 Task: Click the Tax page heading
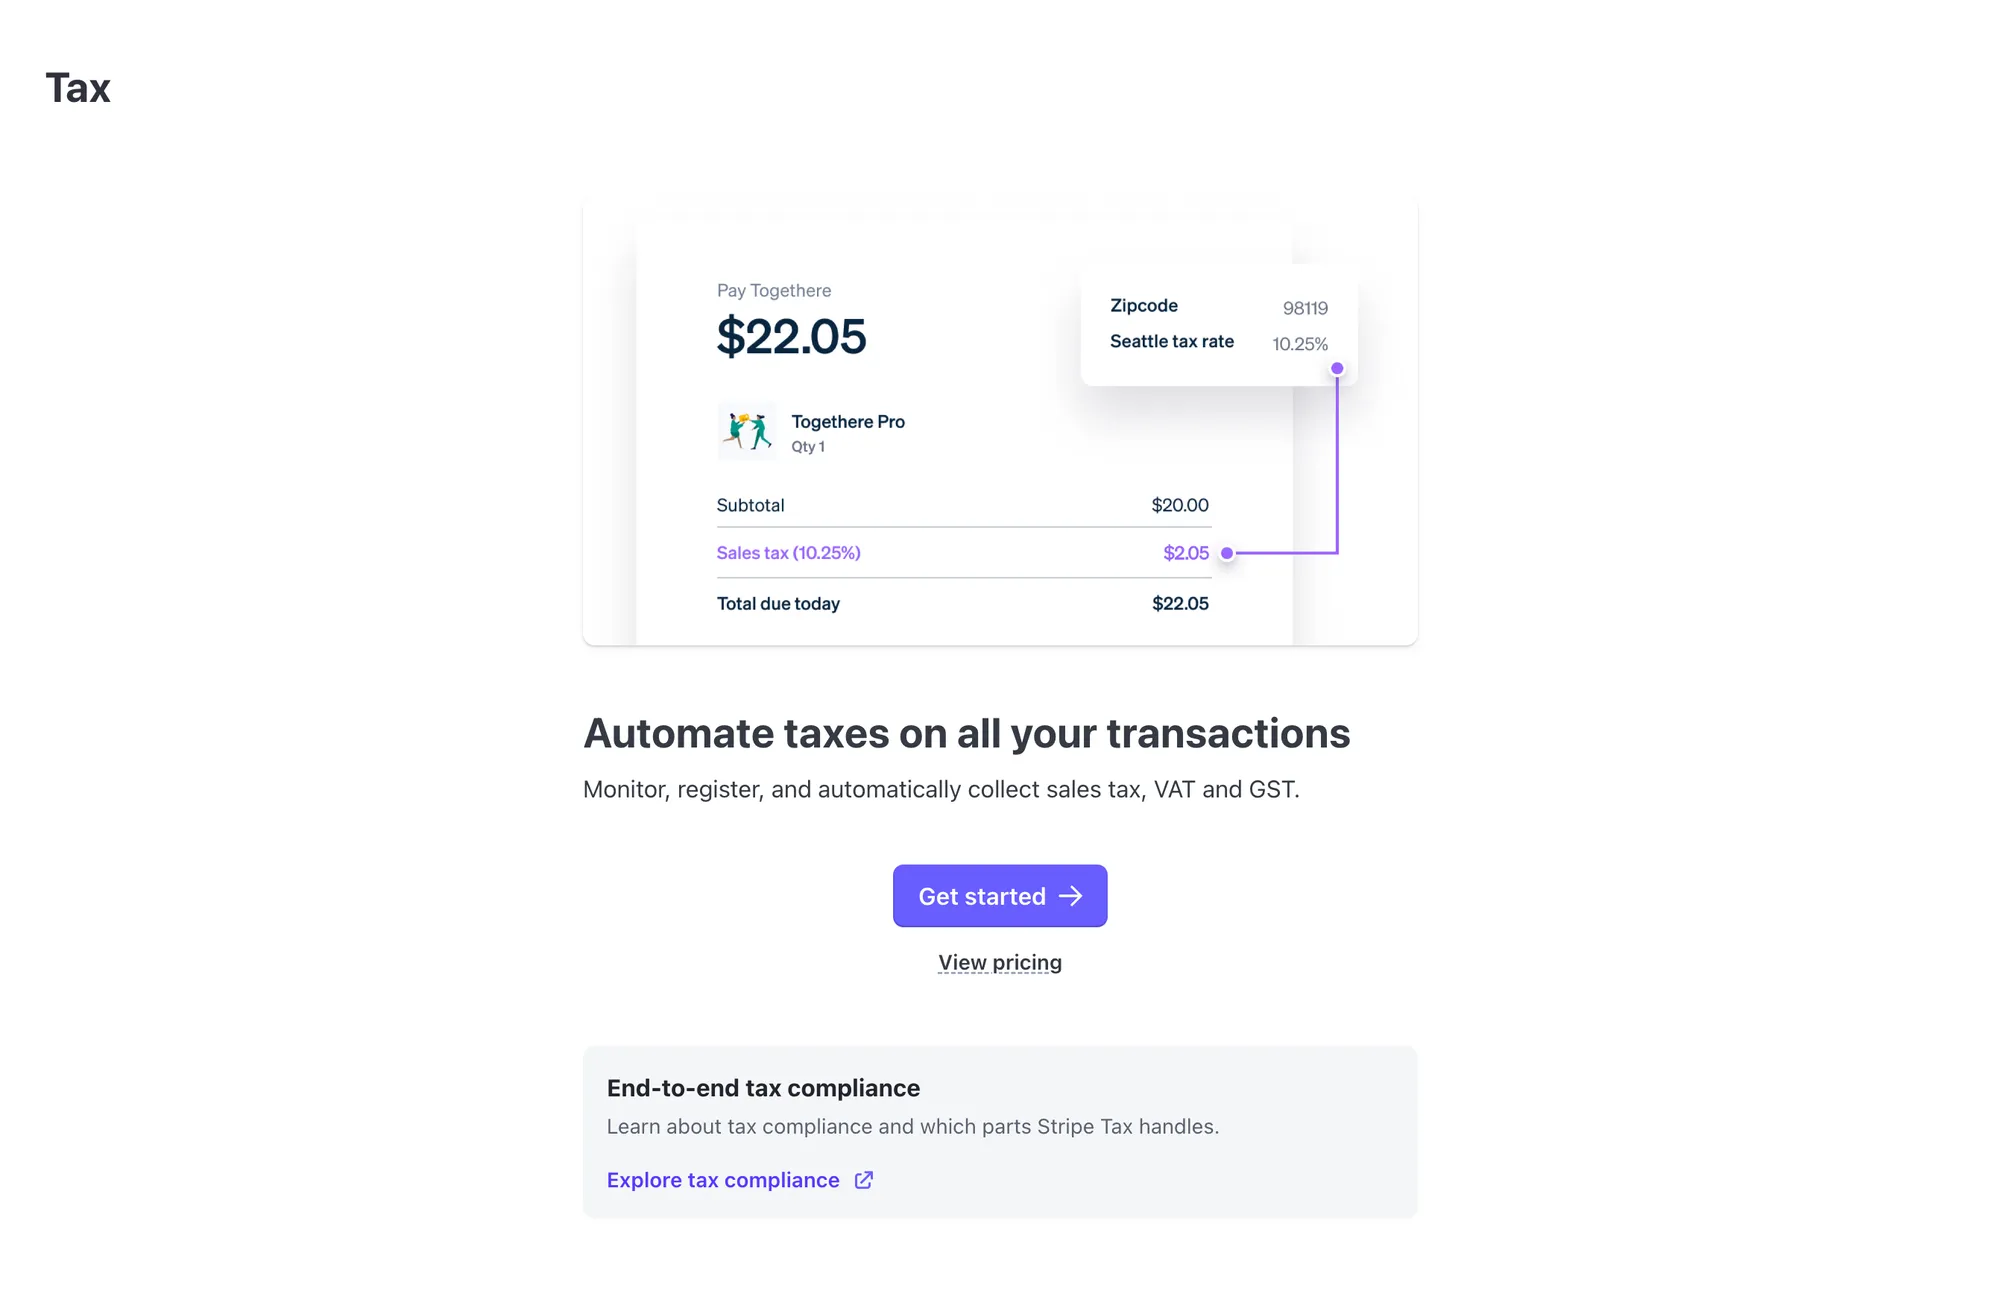79,88
